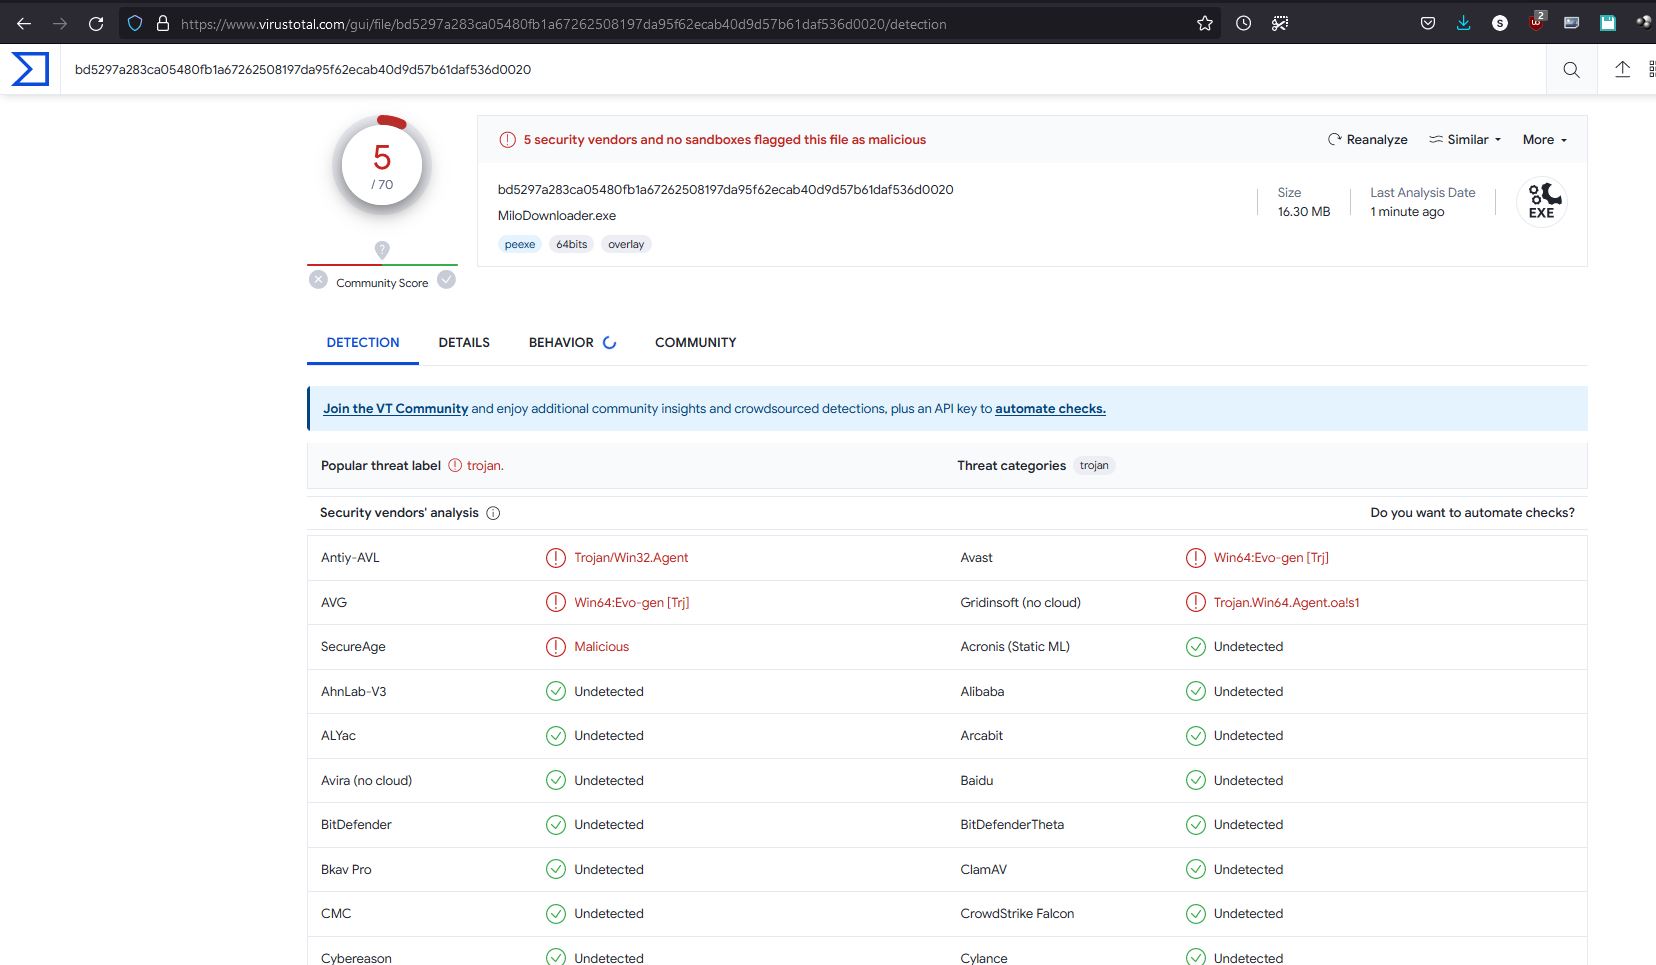Click automate checks link in banner

(x=1050, y=409)
